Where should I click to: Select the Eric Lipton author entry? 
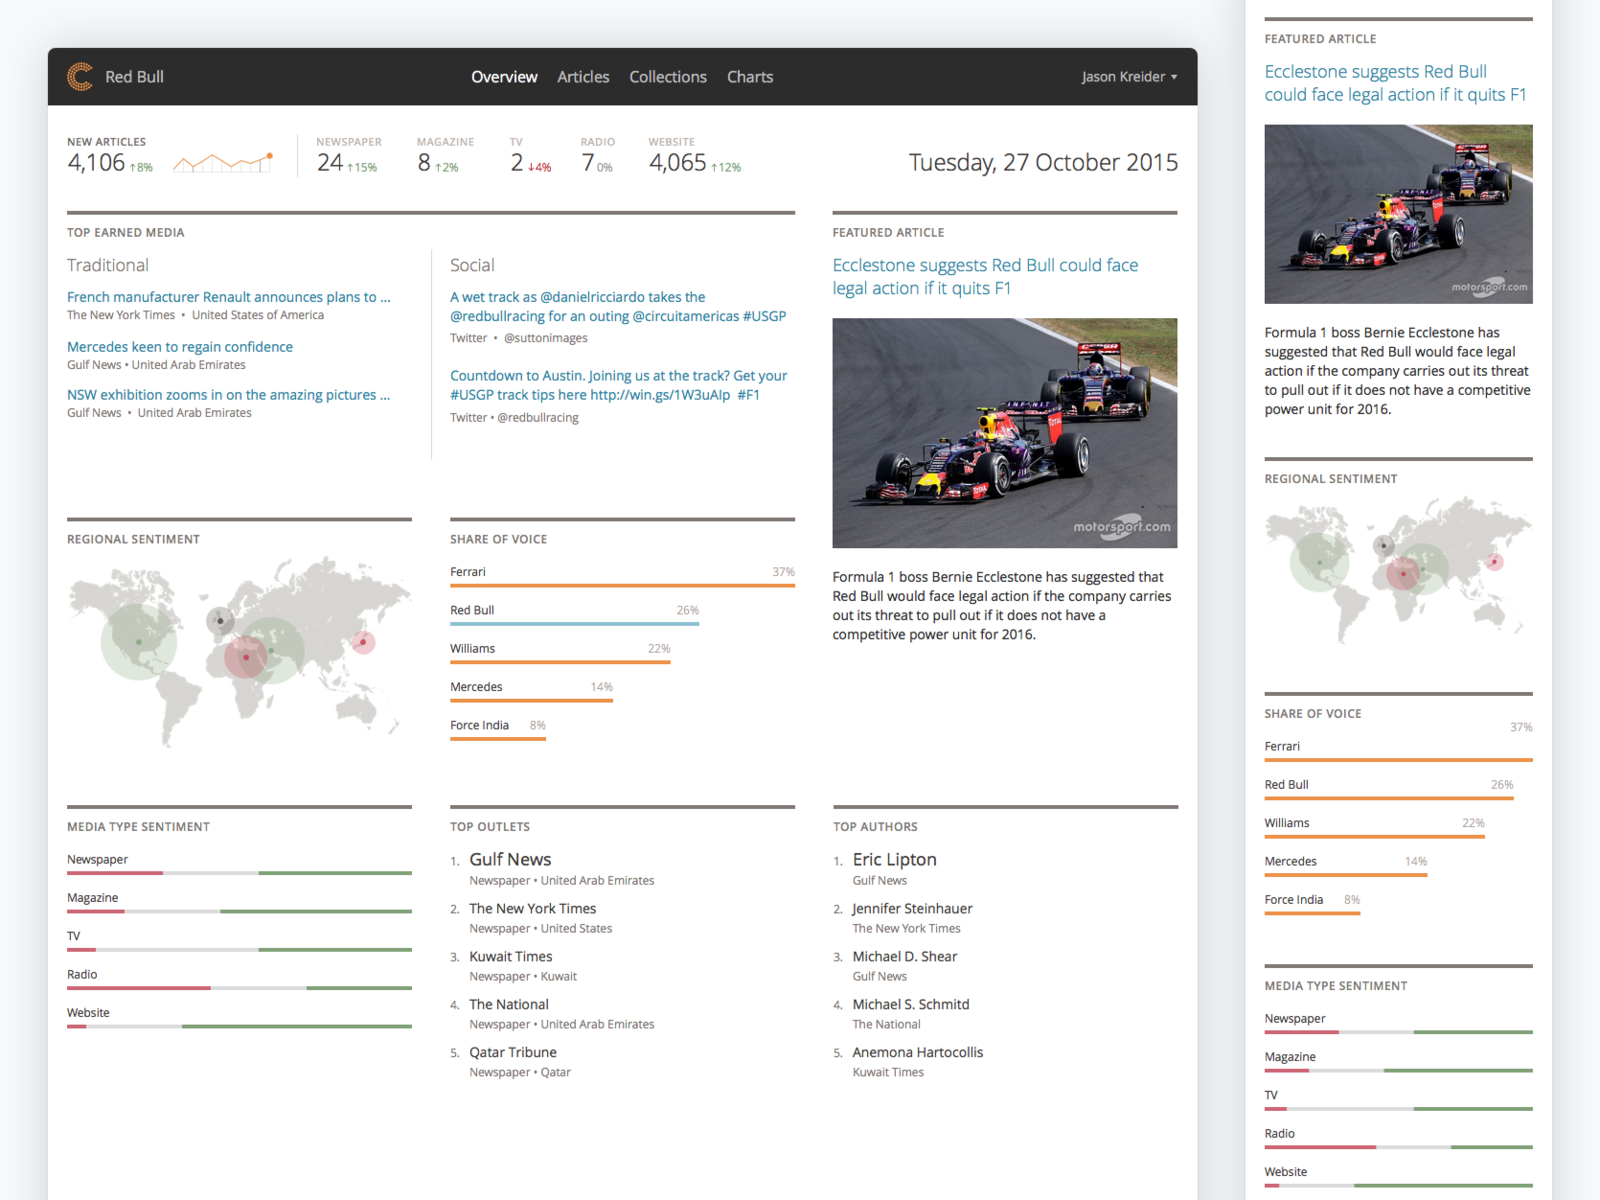pyautogui.click(x=894, y=859)
